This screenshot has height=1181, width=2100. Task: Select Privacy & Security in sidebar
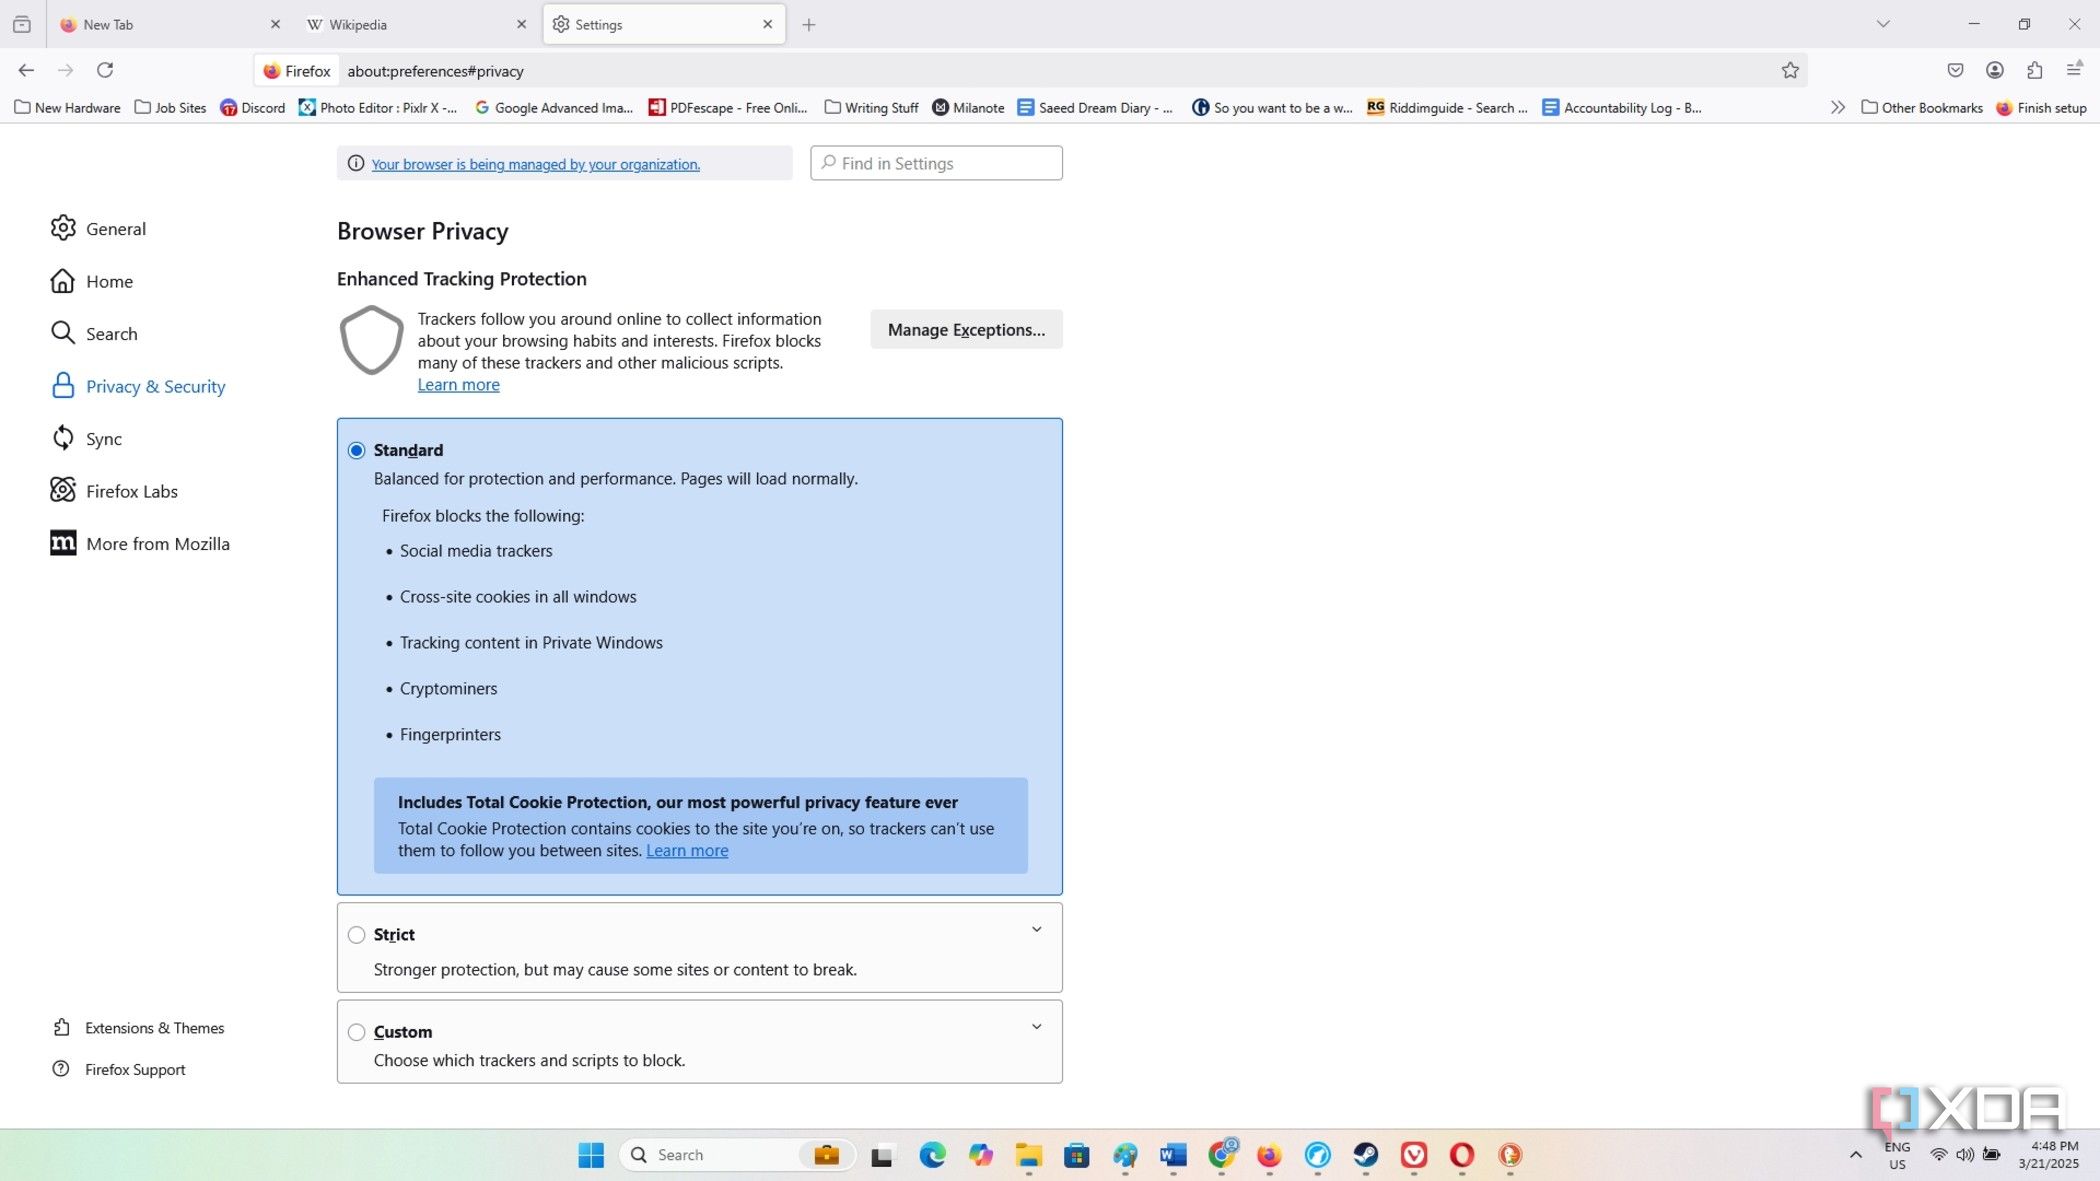pyautogui.click(x=138, y=386)
